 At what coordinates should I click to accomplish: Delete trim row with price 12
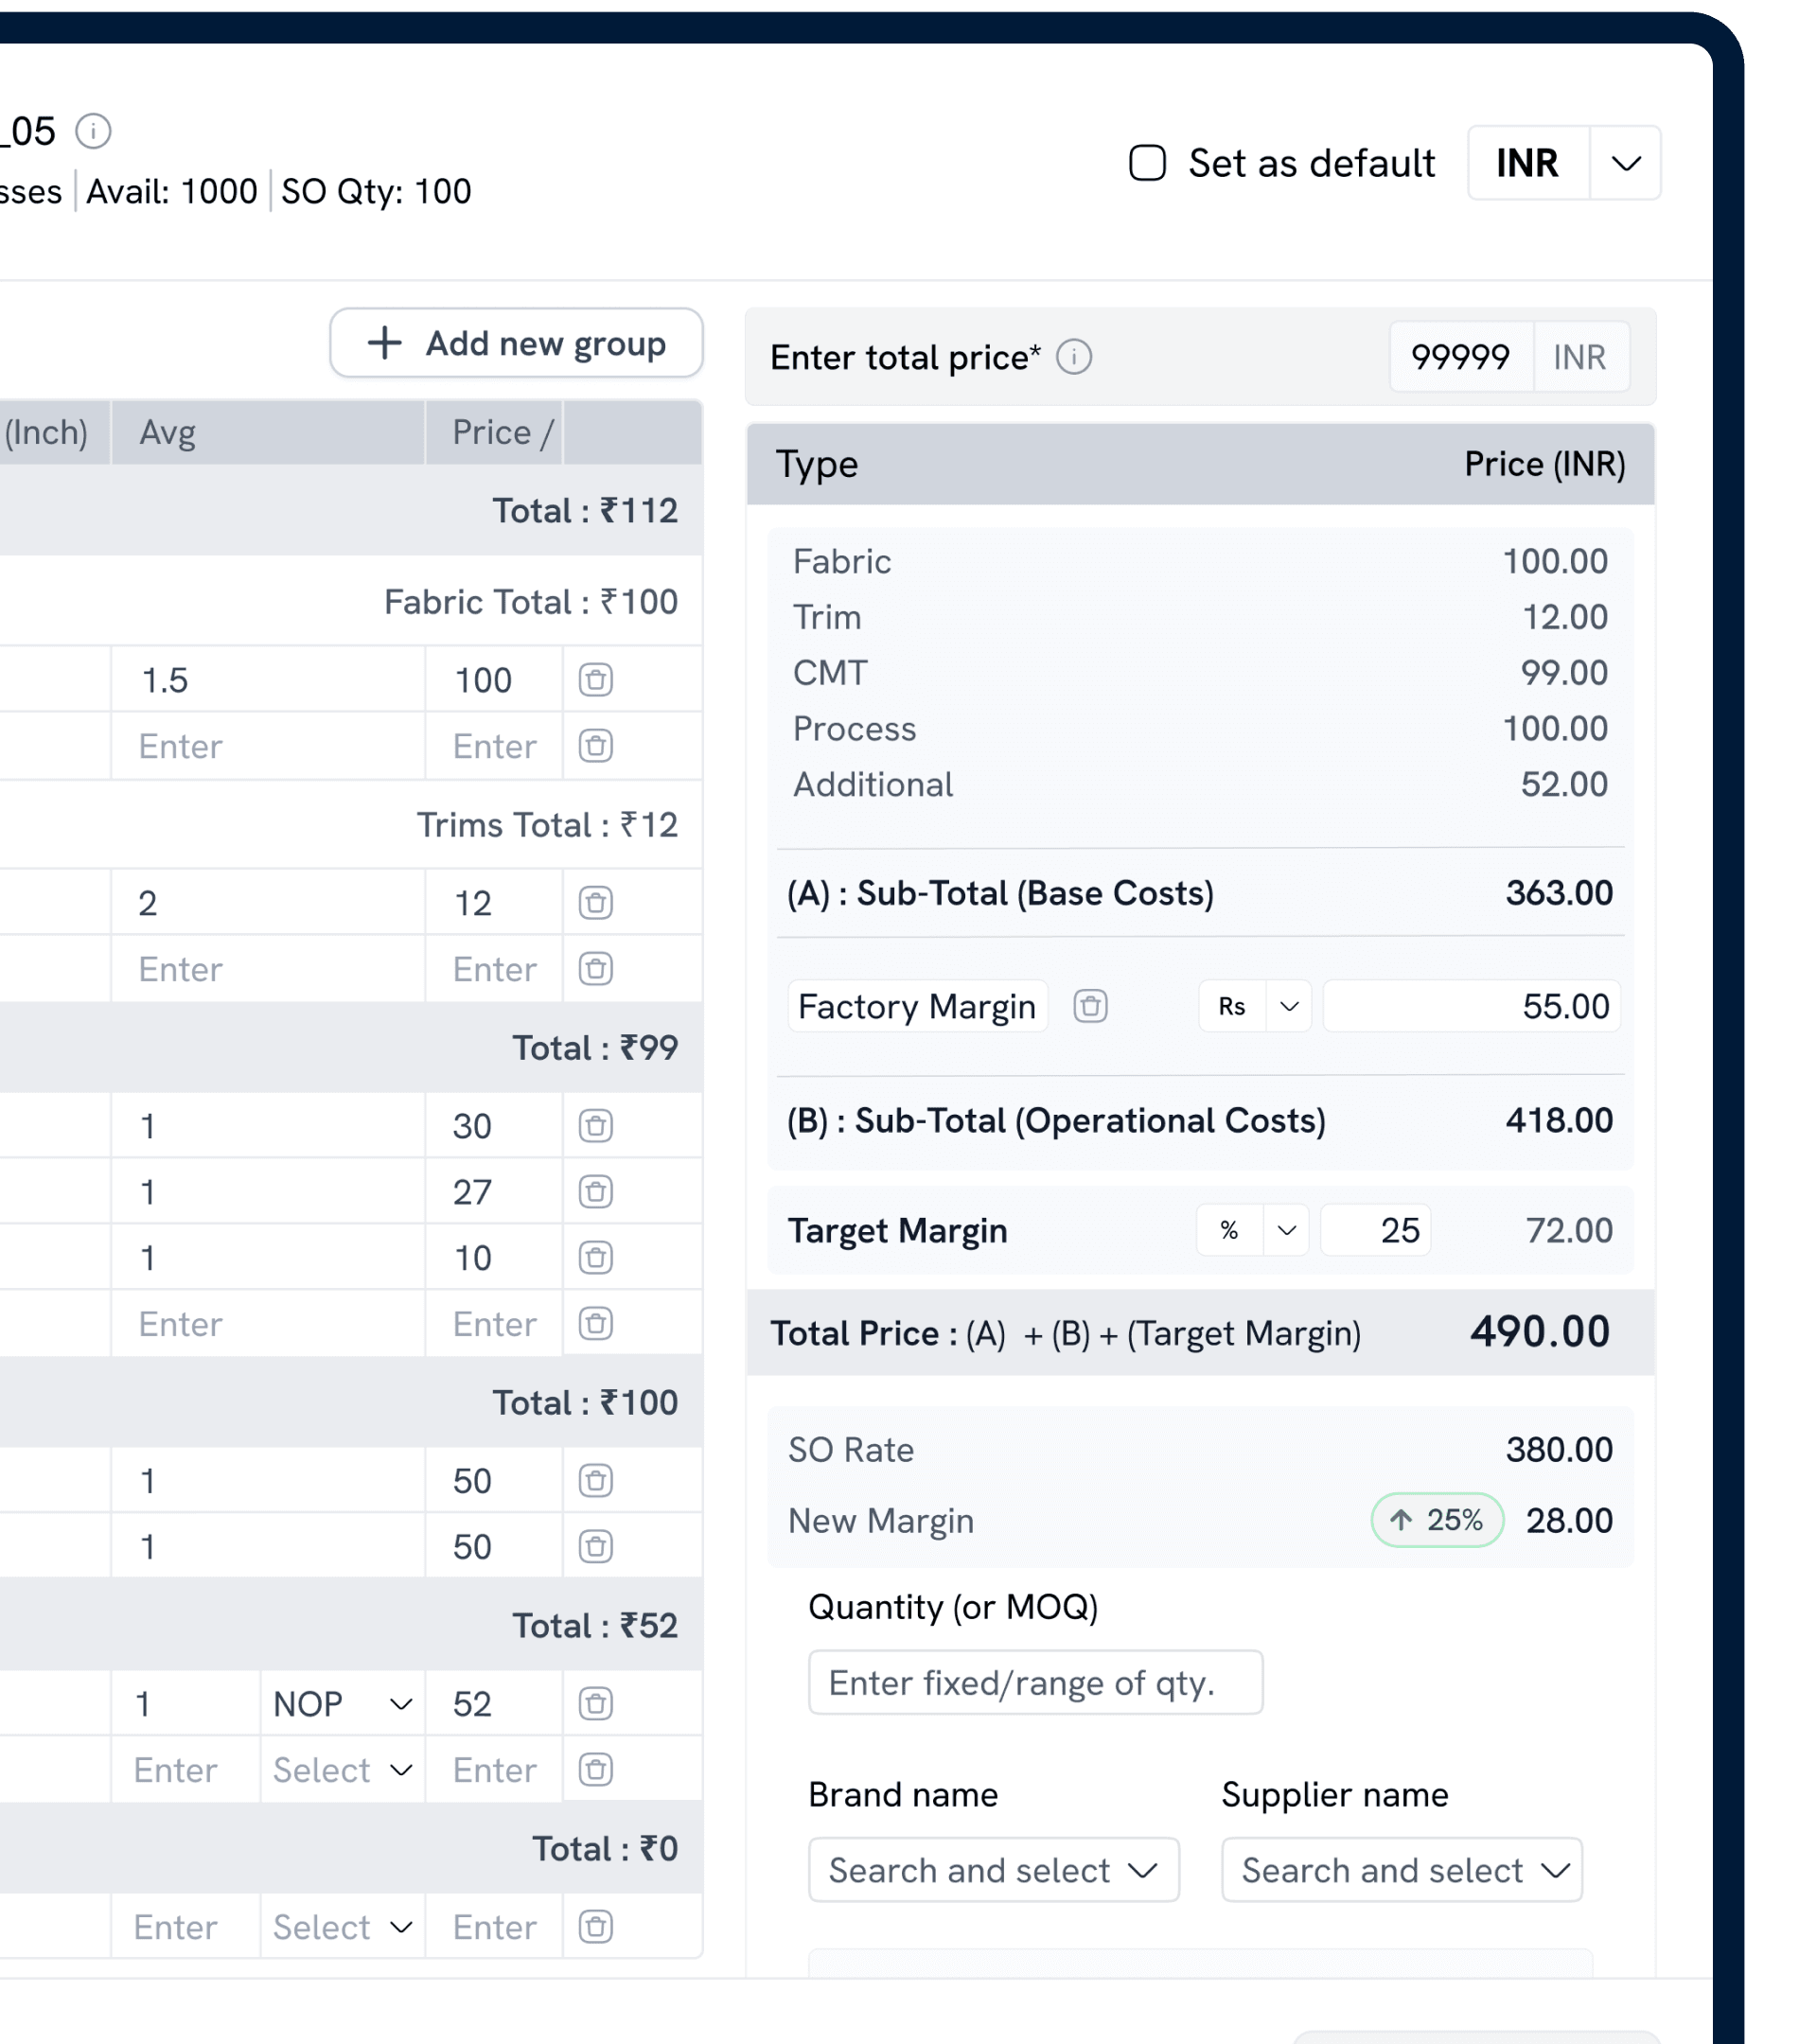click(x=596, y=903)
